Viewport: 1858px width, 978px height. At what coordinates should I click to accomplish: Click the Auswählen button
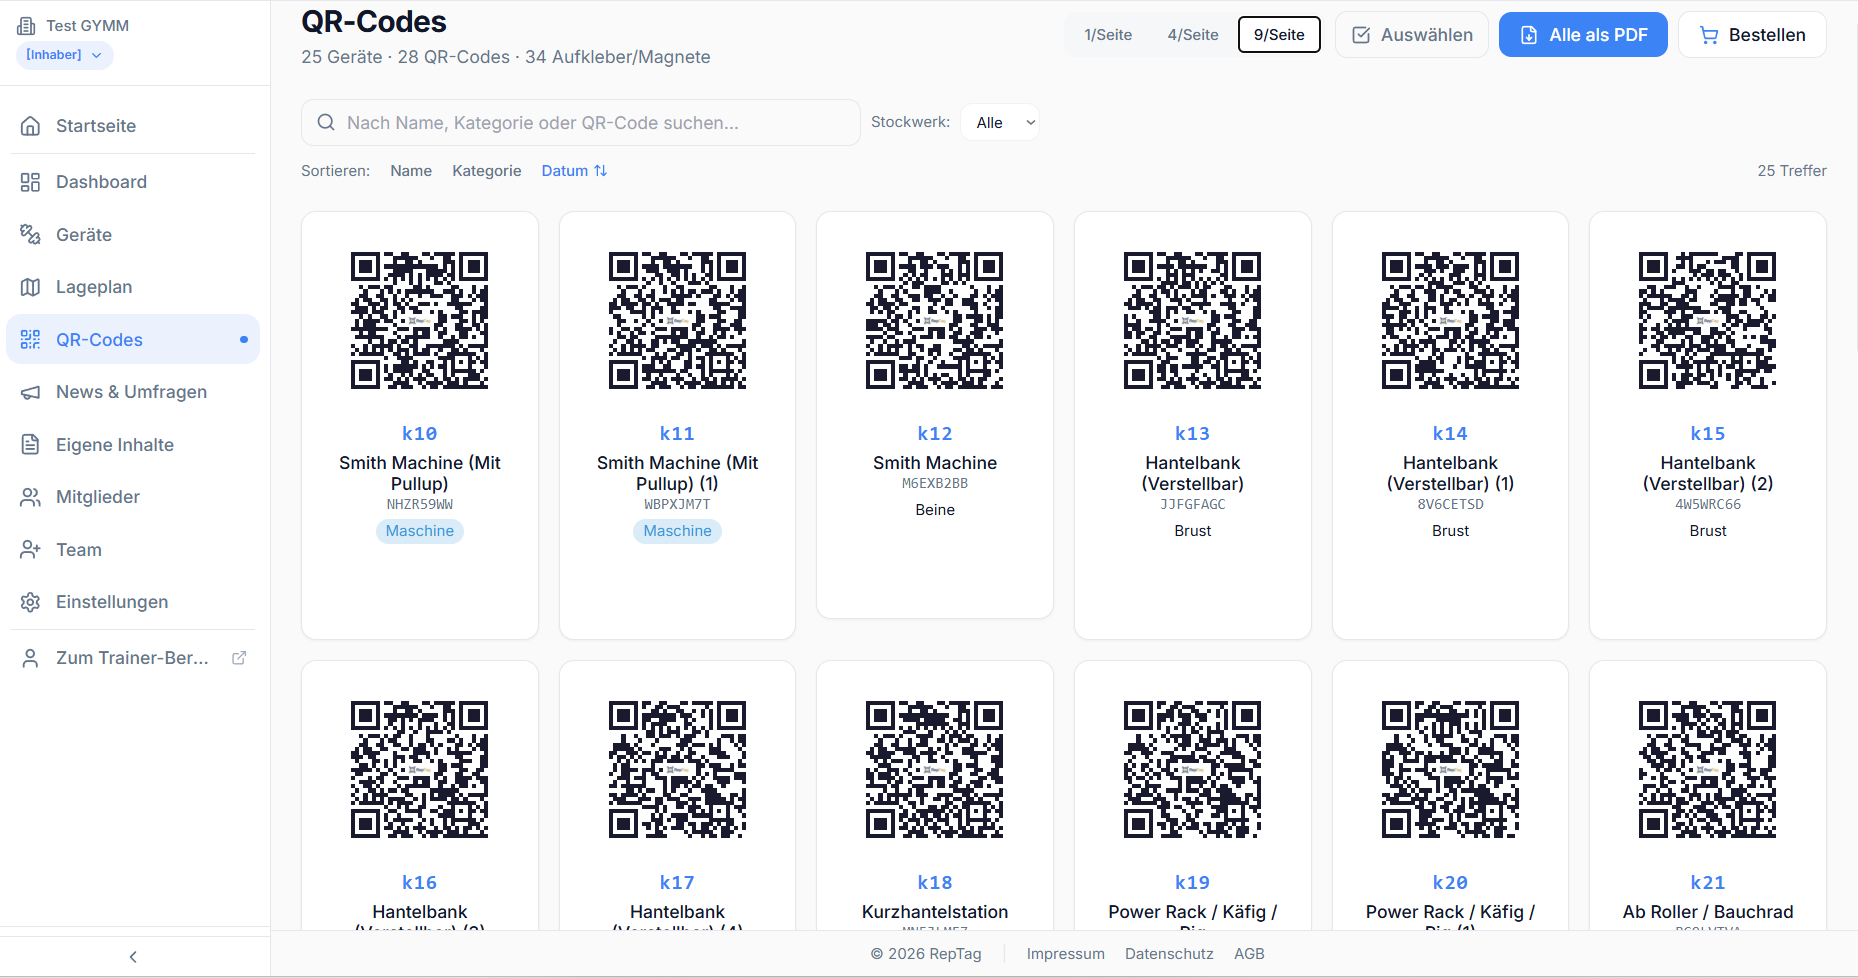tap(1412, 35)
